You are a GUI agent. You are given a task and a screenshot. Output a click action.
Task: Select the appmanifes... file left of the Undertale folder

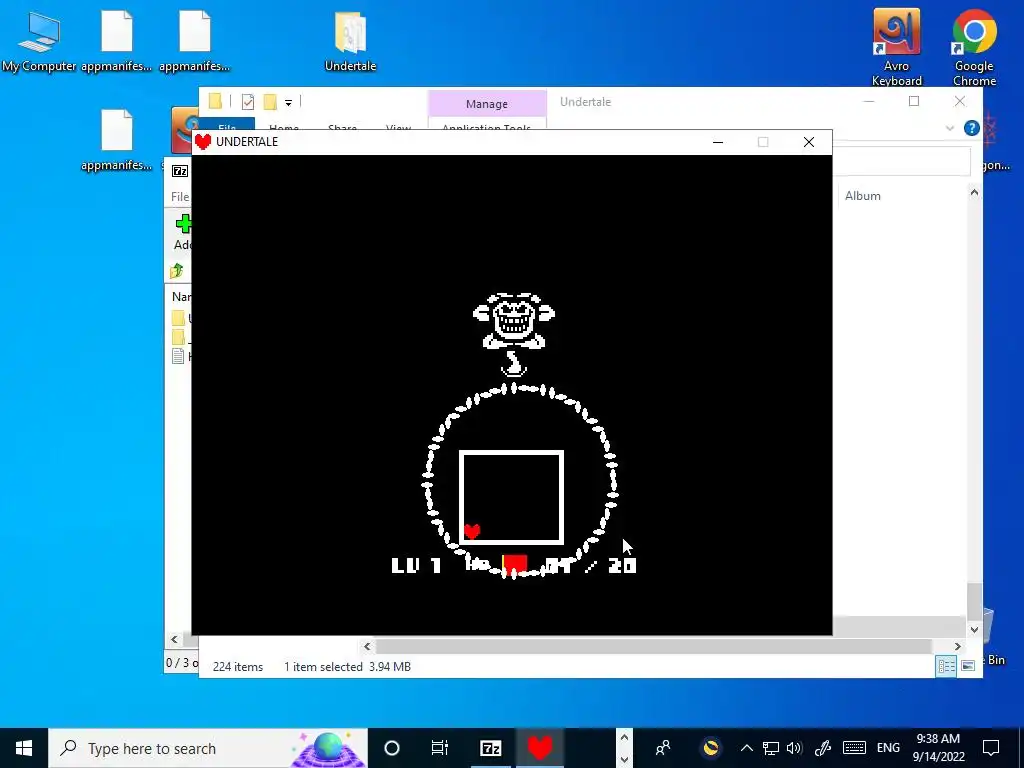click(195, 40)
